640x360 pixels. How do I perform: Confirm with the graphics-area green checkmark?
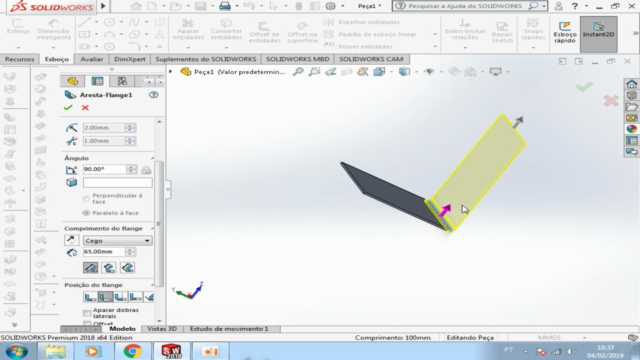[x=584, y=87]
